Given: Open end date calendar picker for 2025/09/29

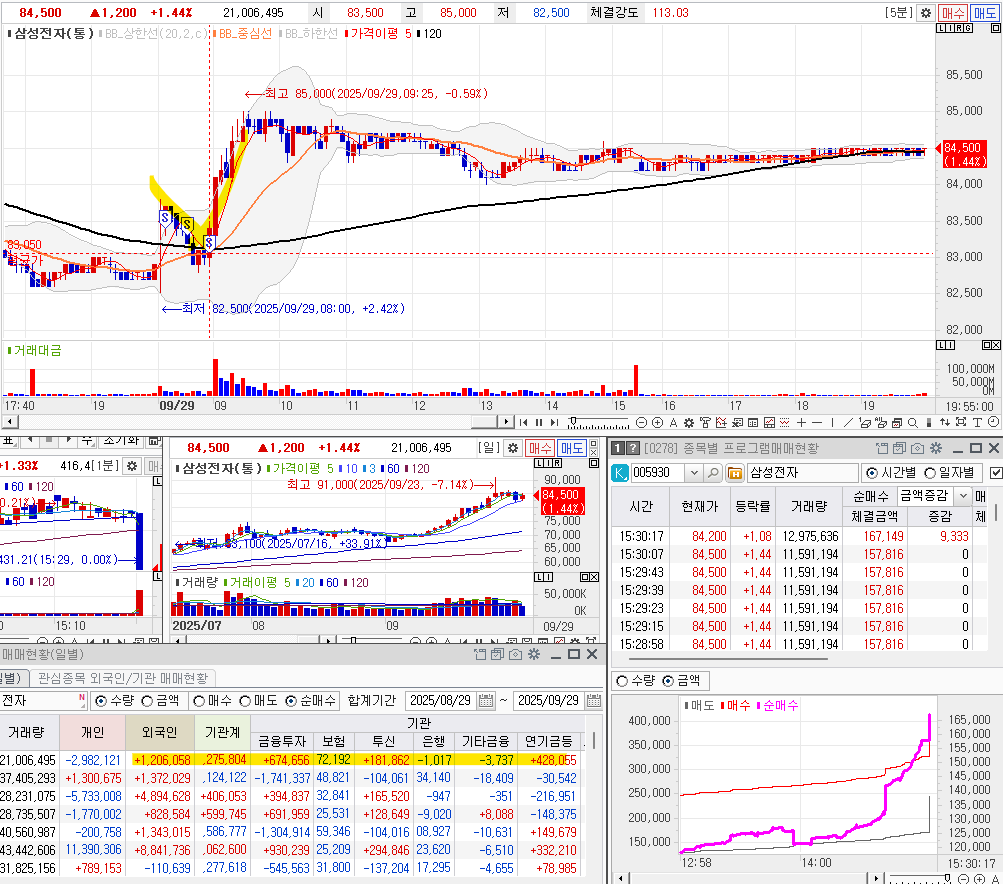Looking at the screenshot, I should tap(594, 700).
